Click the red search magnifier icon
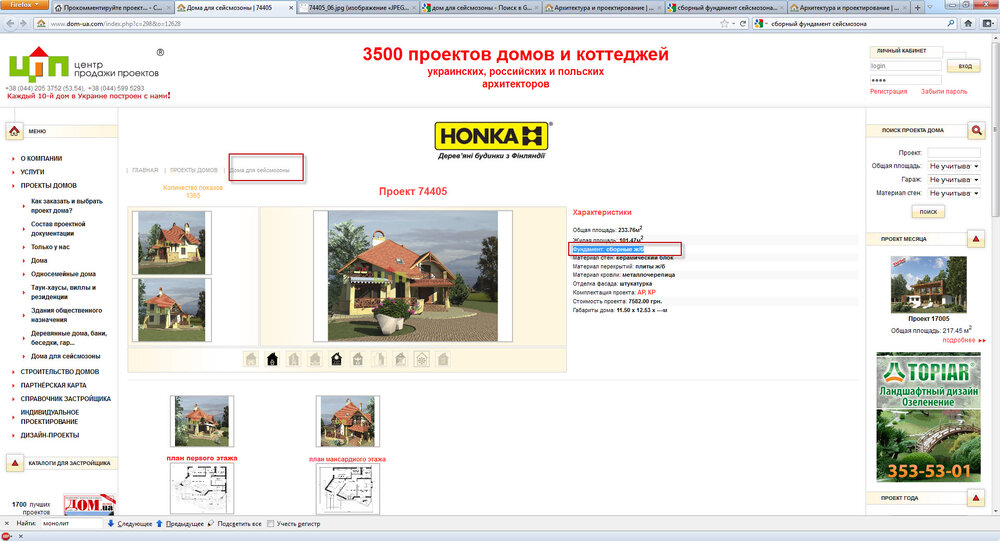This screenshot has height=541, width=1000. coord(976,130)
